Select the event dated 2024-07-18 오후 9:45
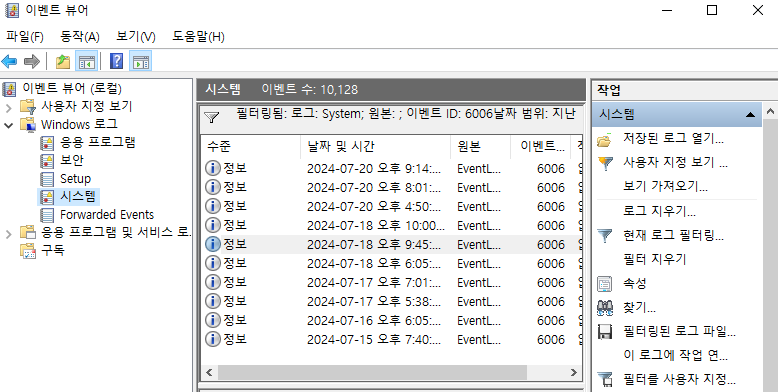778x392 pixels. tap(391, 245)
